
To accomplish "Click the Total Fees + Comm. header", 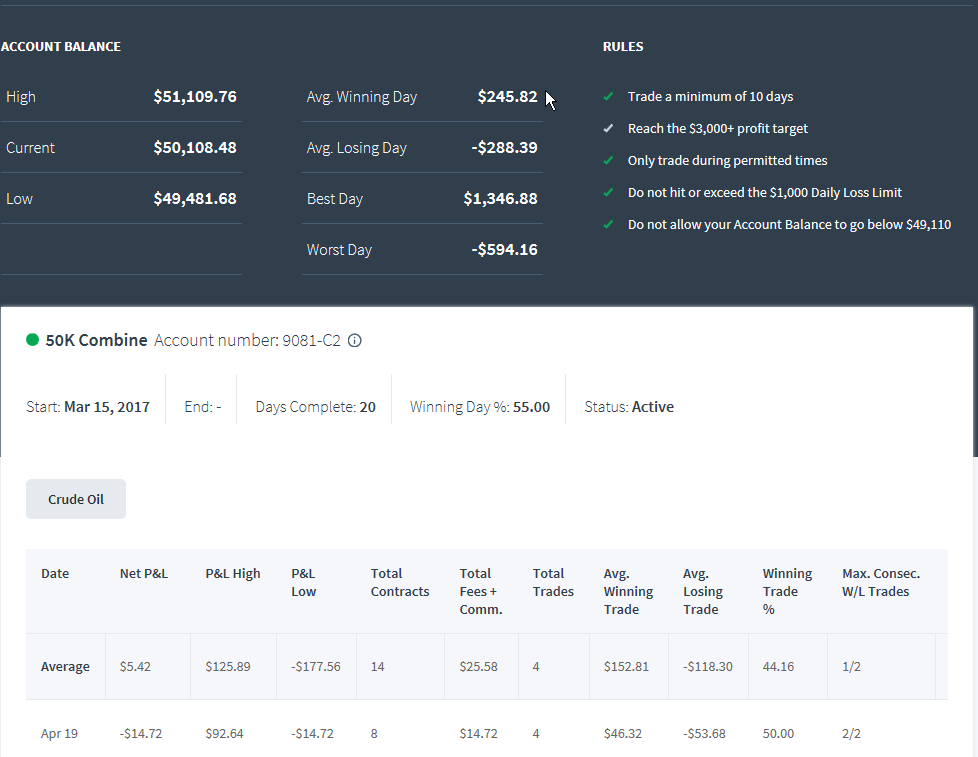I will tap(481, 591).
